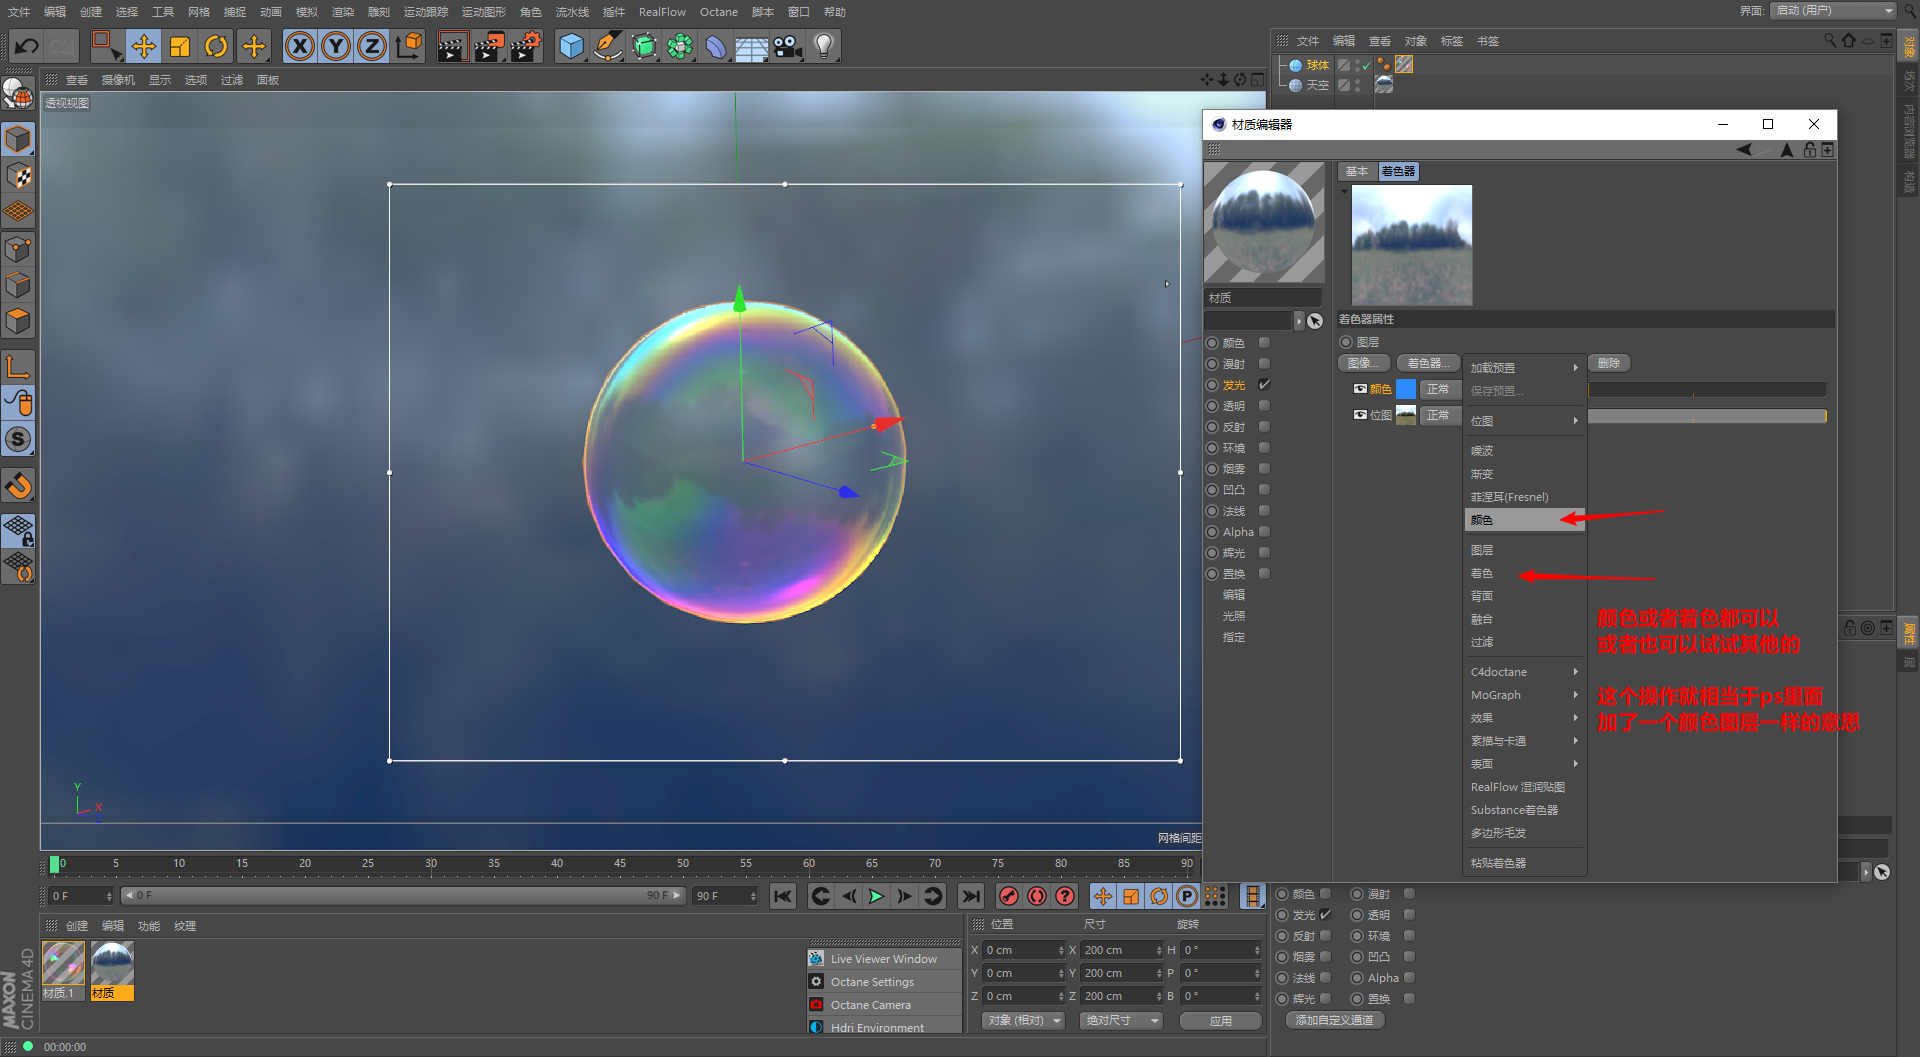
Task: Click 图像... button
Action: point(1364,363)
